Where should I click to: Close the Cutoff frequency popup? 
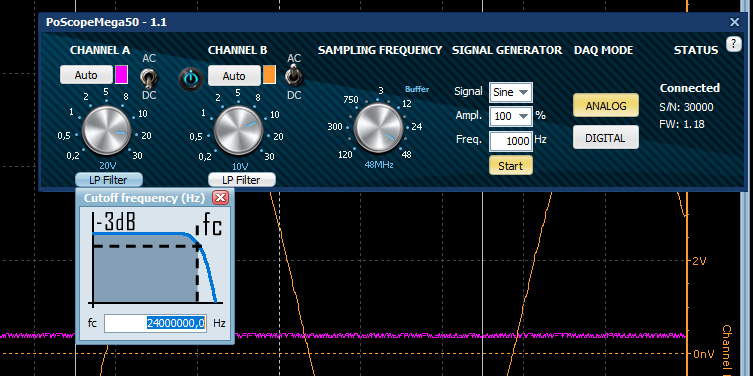click(220, 197)
